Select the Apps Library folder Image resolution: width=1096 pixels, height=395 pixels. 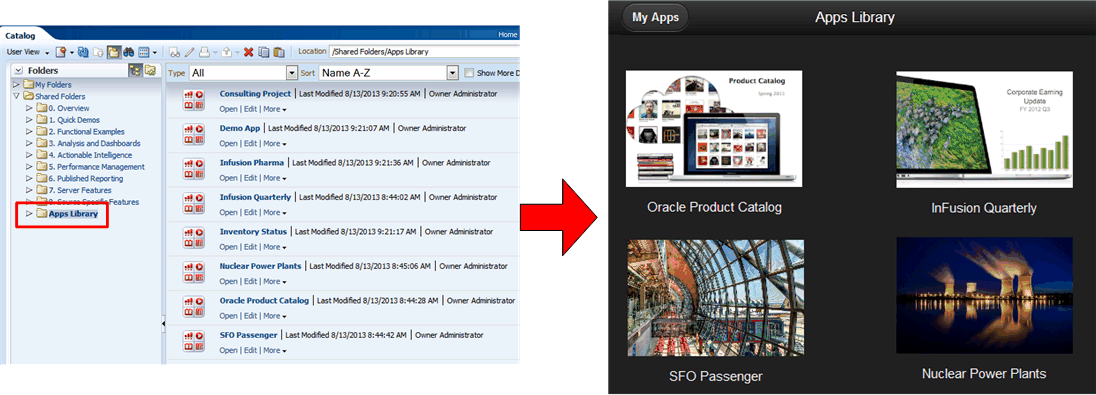pyautogui.click(x=73, y=214)
